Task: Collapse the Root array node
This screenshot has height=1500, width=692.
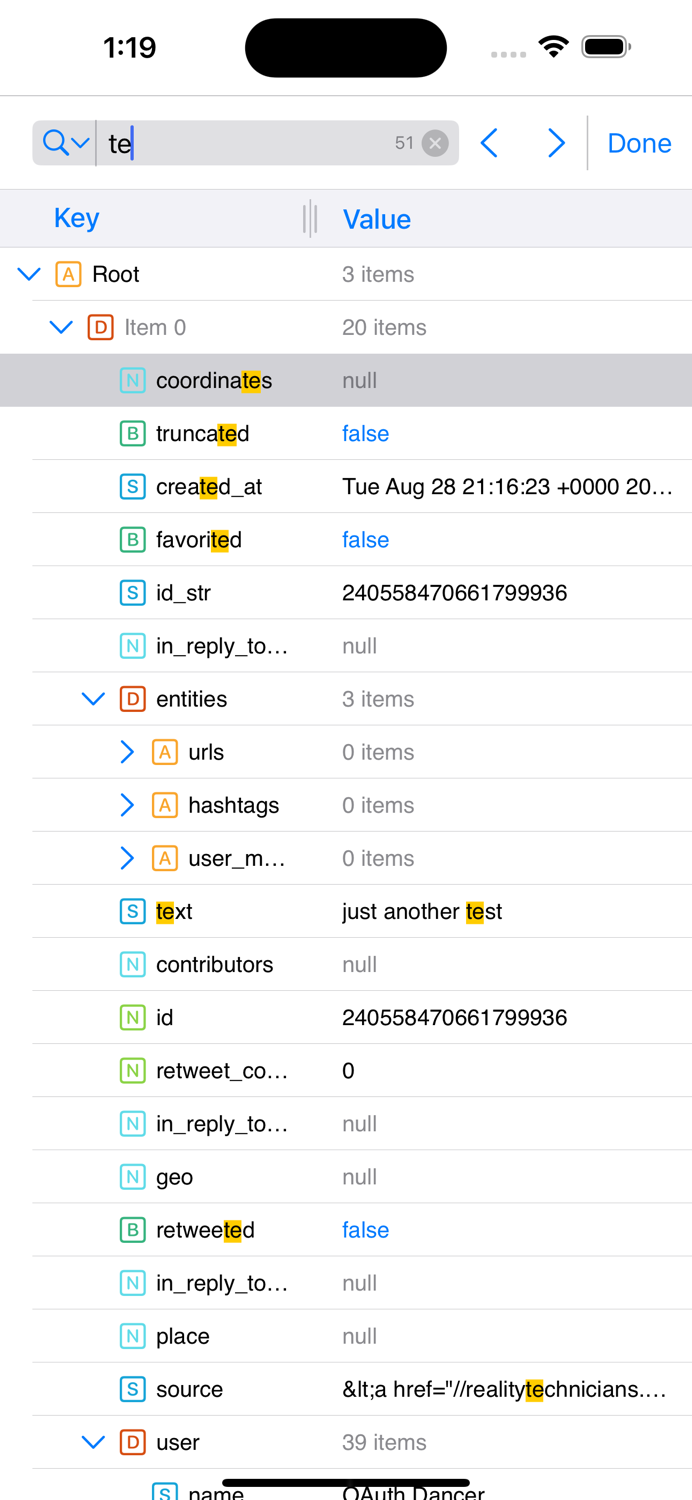Action: (28, 274)
